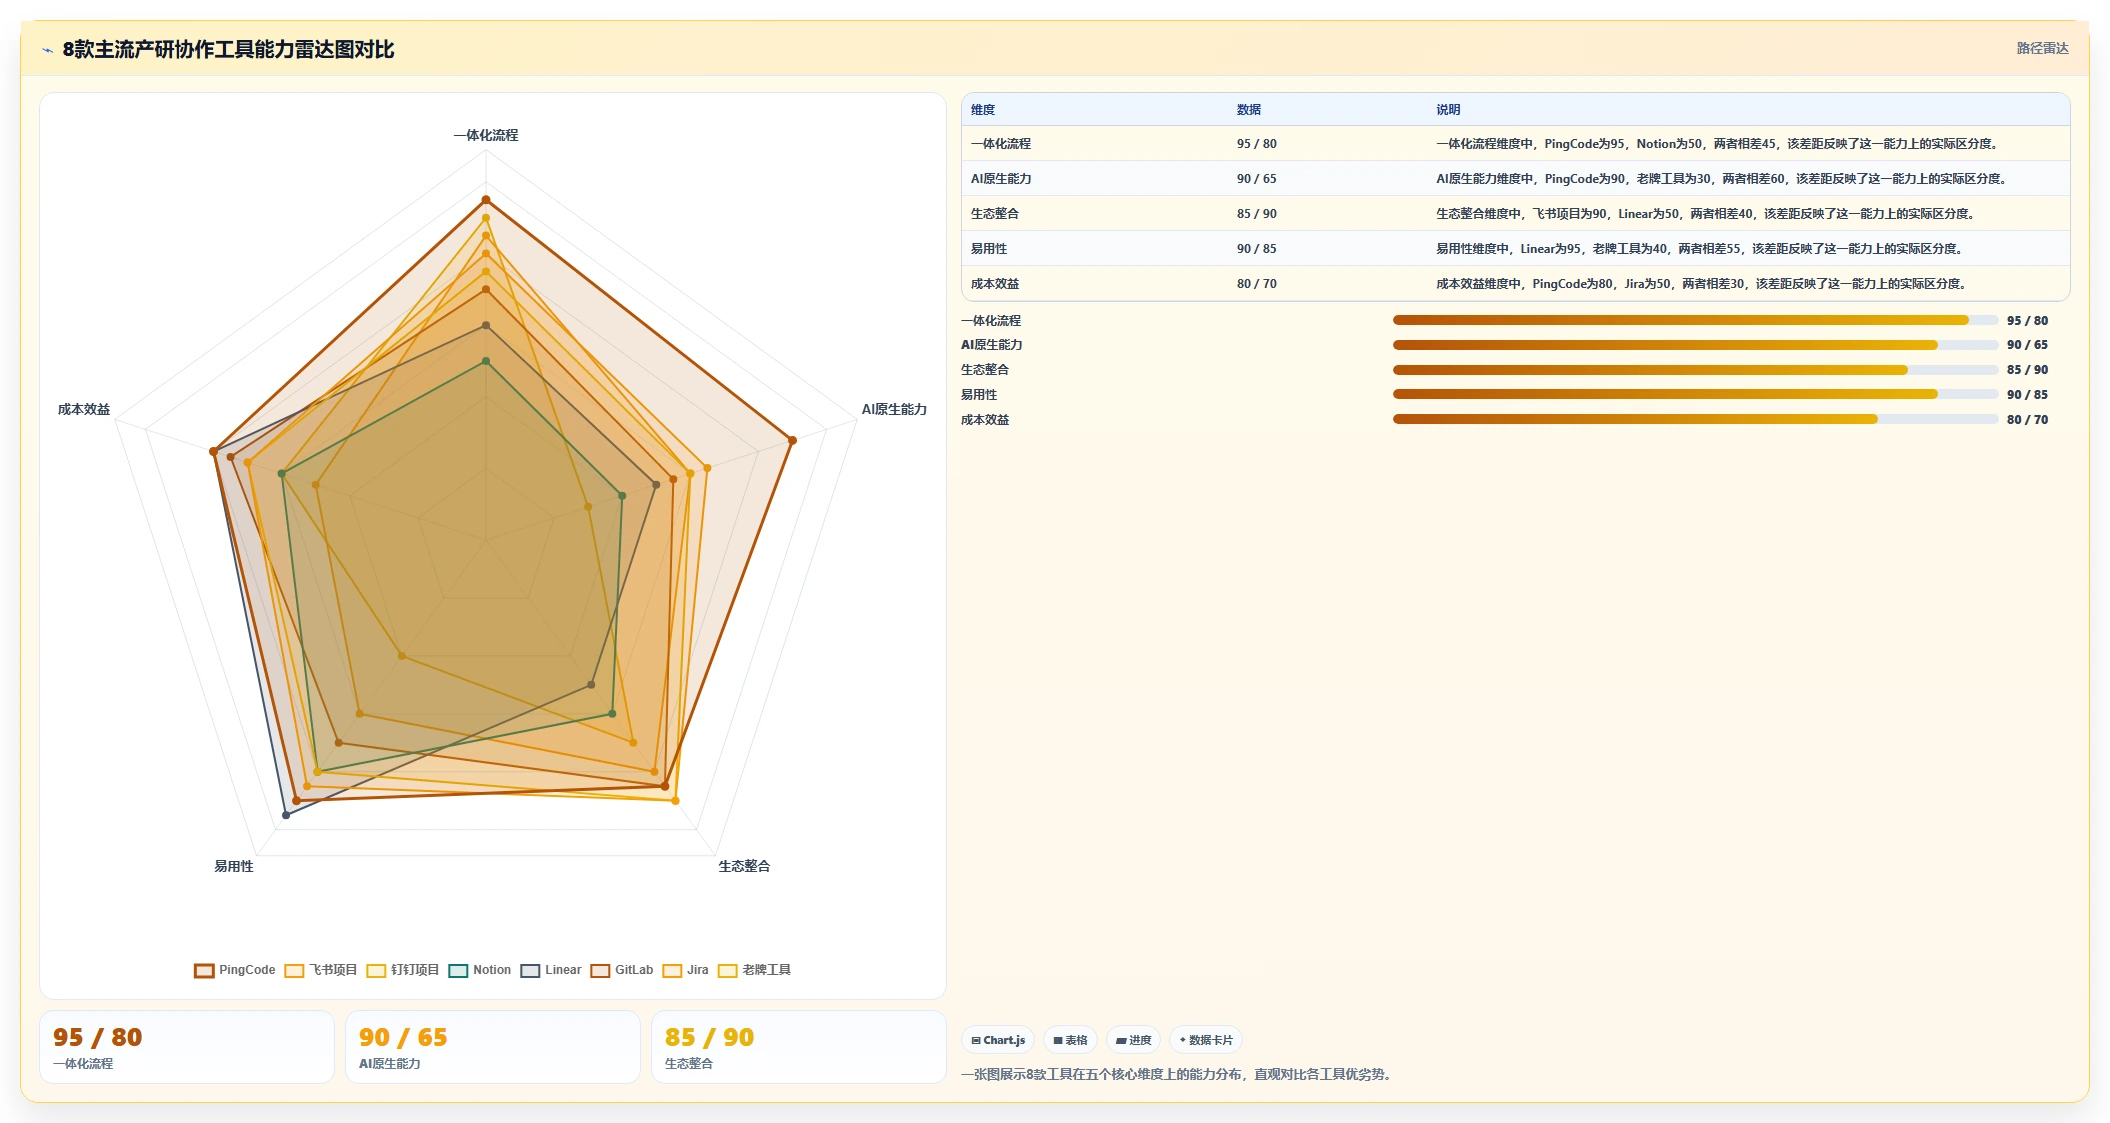The height and width of the screenshot is (1123, 2110).
Task: Click the 表格 tag chip
Action: click(1070, 1040)
